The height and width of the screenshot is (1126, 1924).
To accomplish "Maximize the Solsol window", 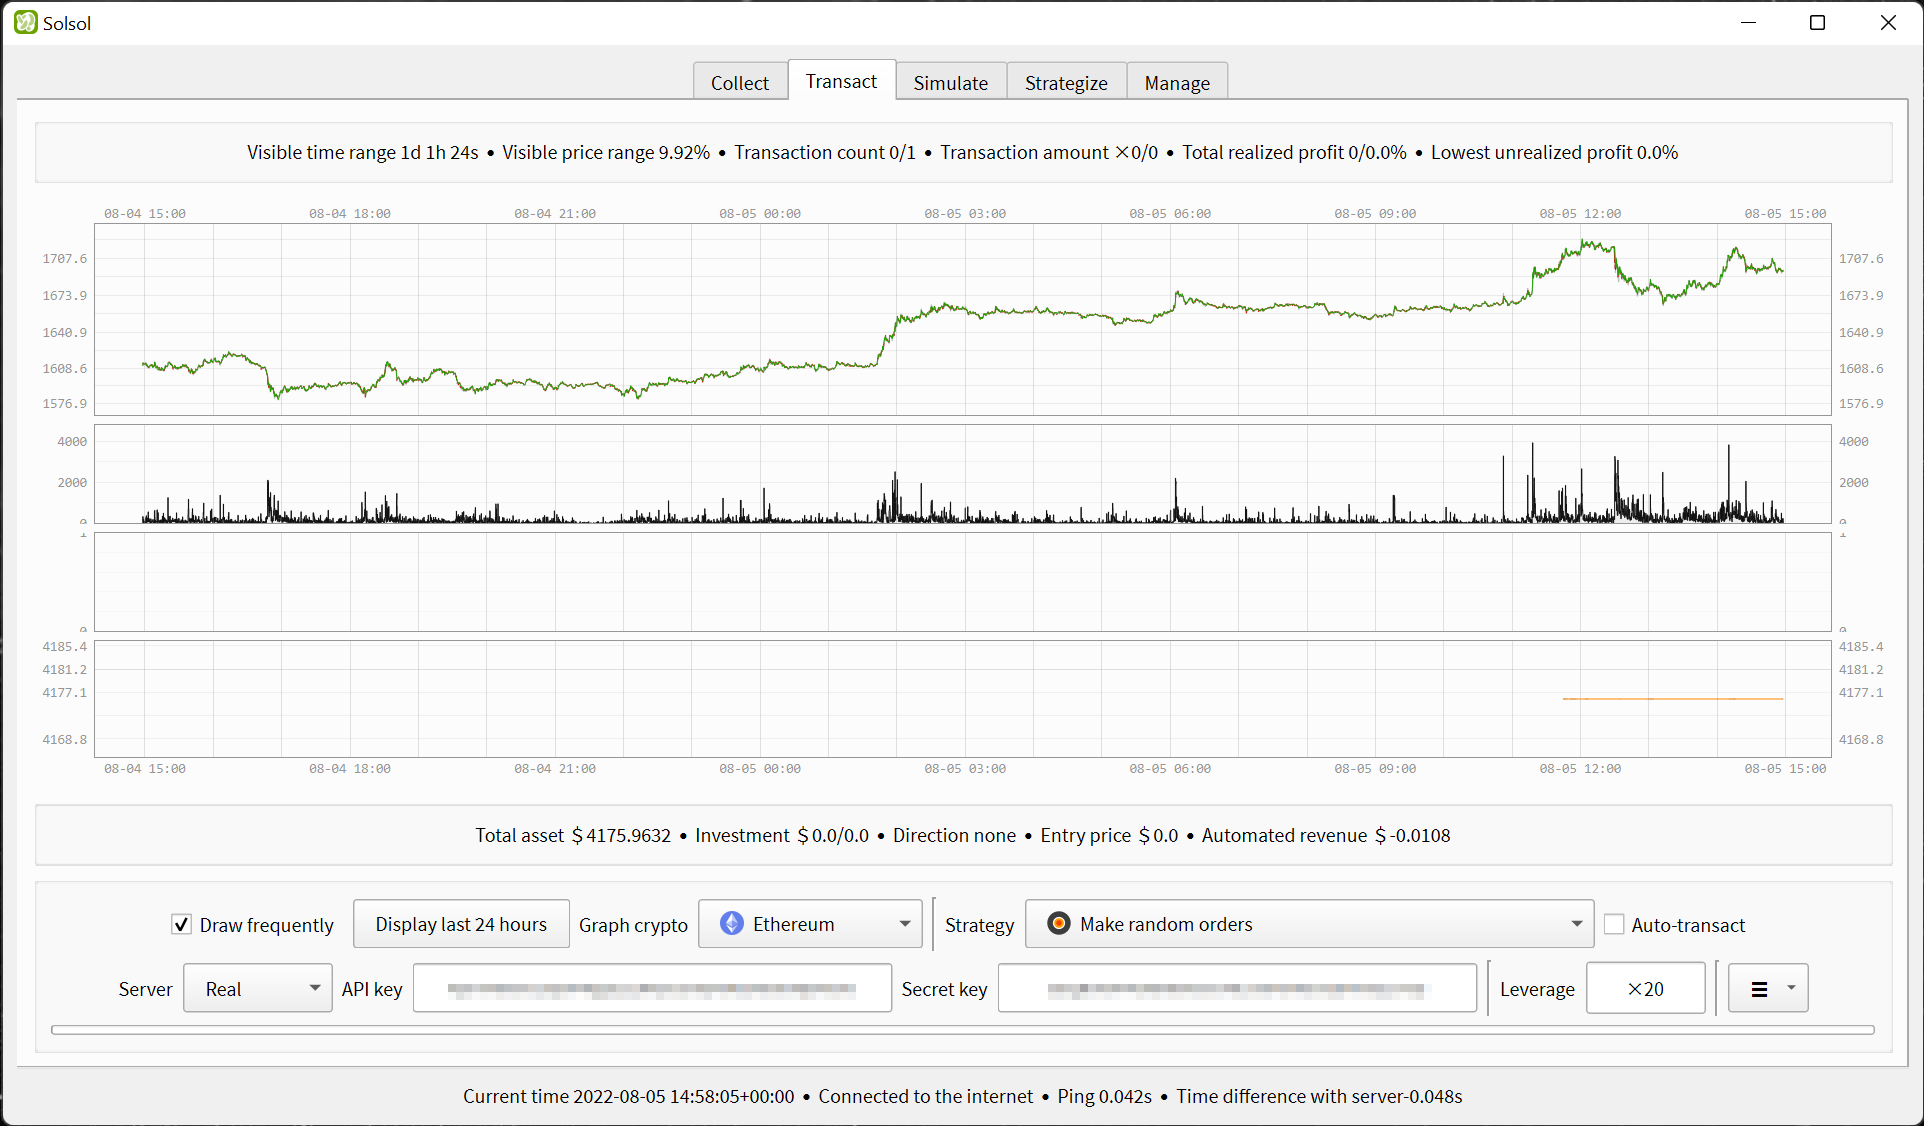I will [1818, 22].
